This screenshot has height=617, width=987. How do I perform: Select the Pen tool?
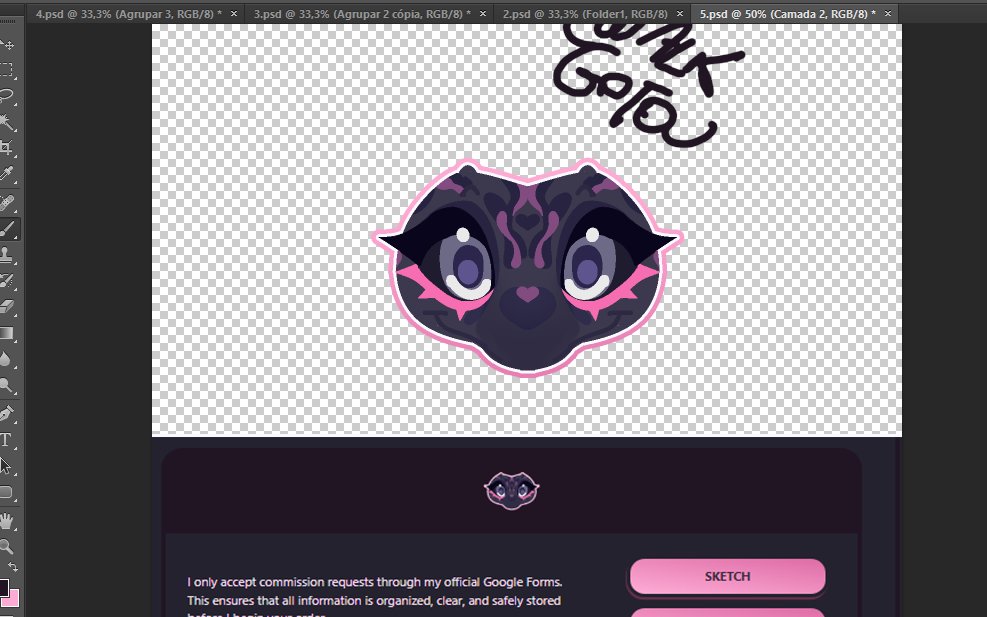click(x=7, y=414)
